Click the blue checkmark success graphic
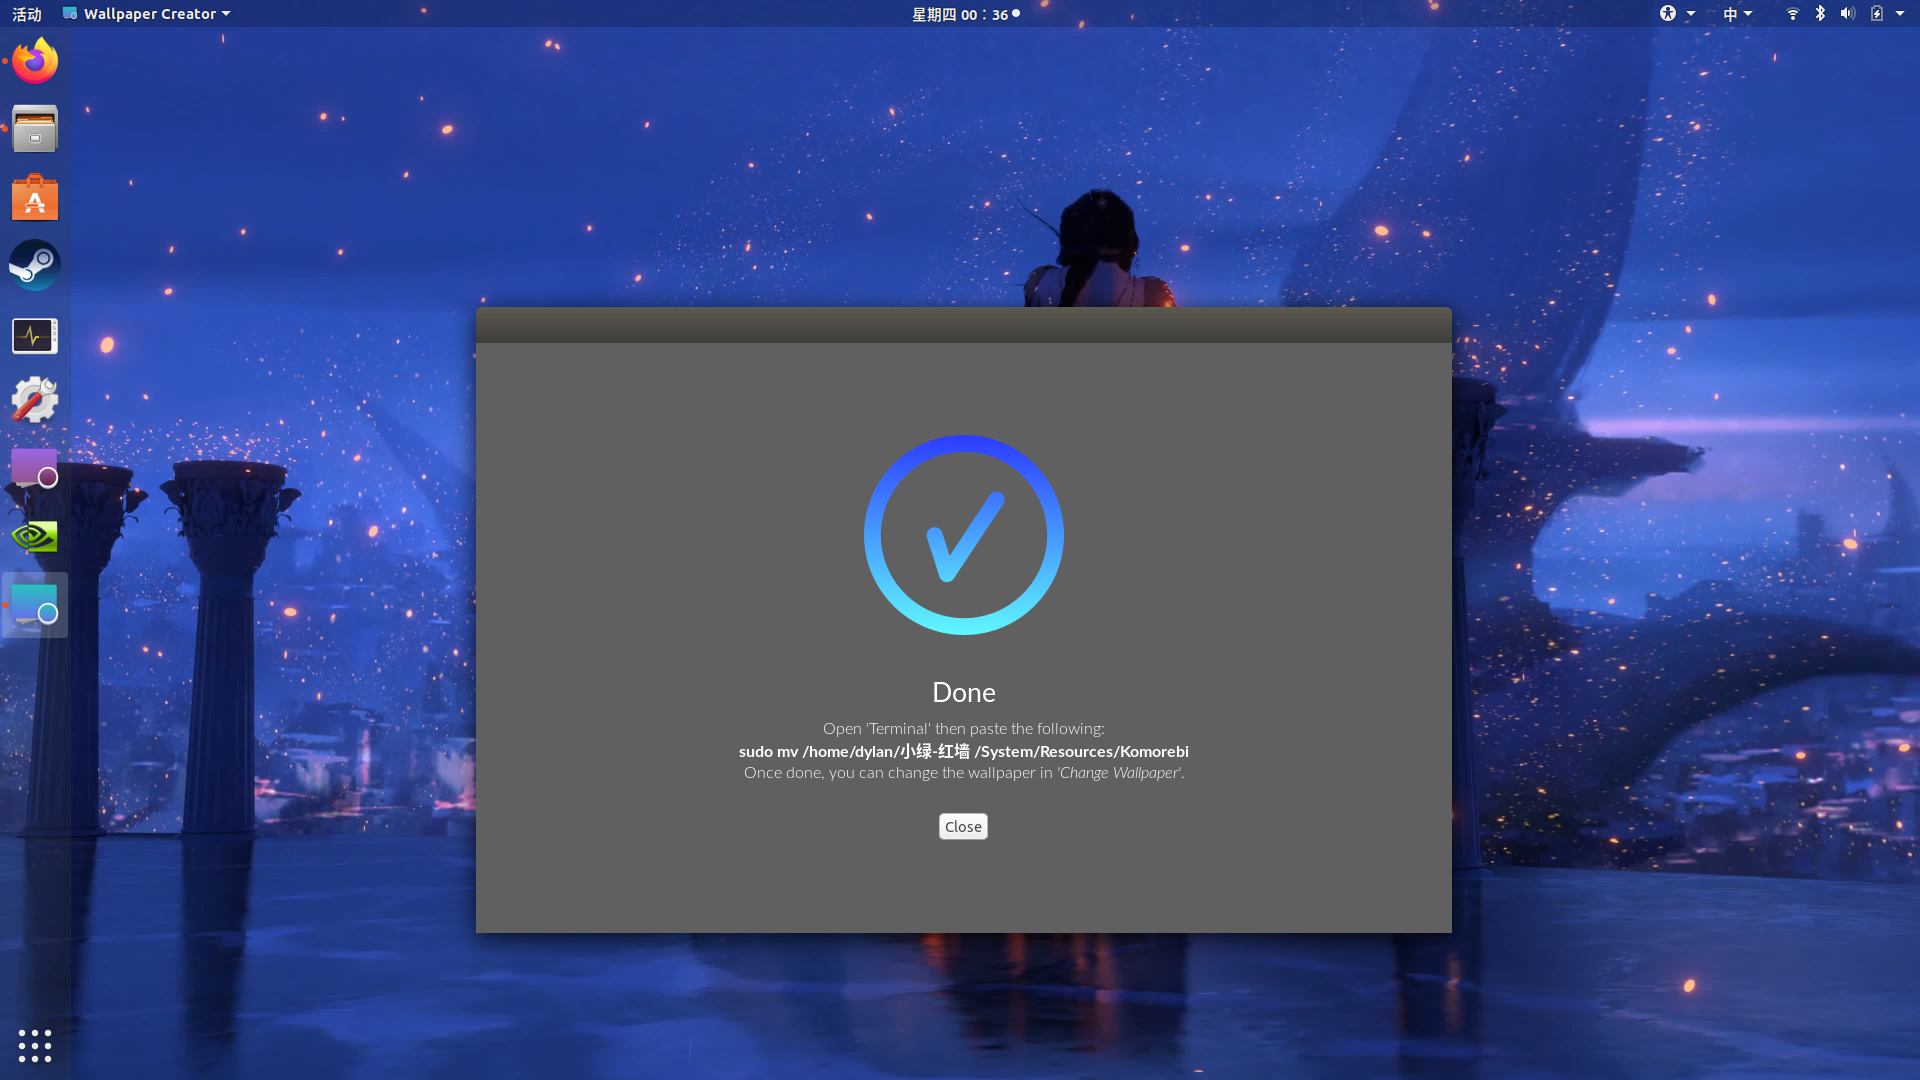 (x=963, y=535)
